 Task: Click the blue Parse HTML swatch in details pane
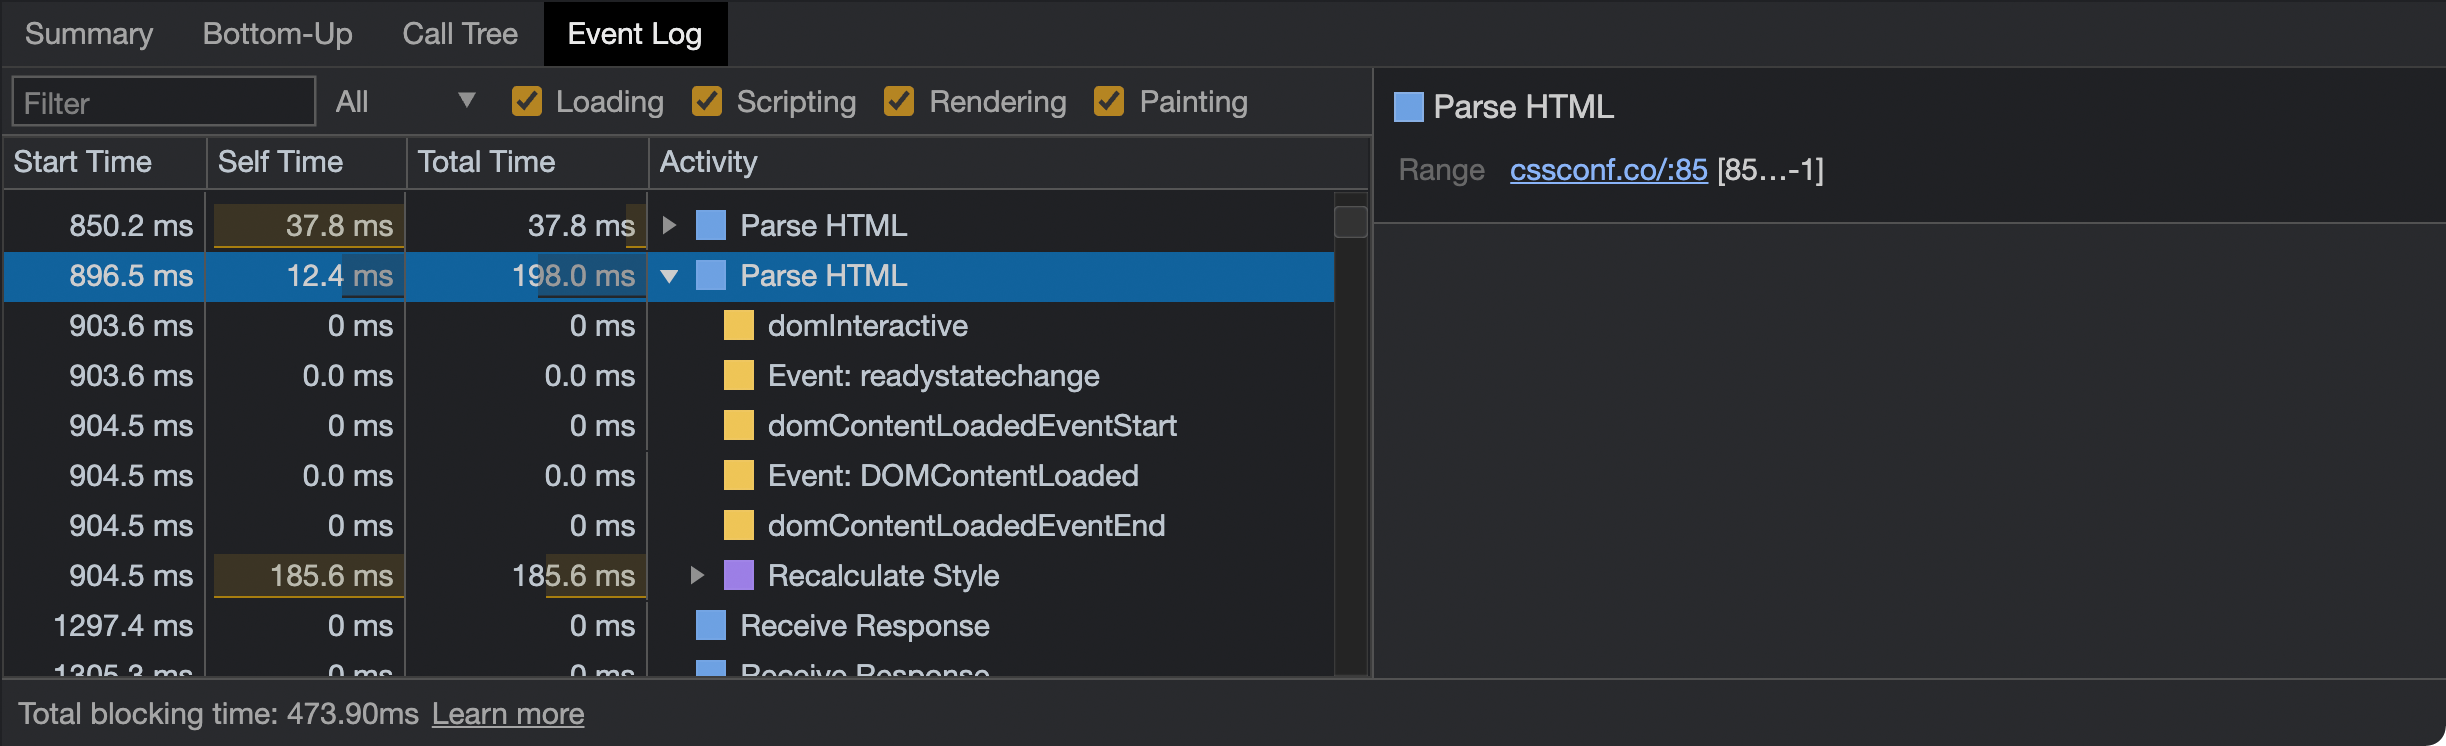click(x=1409, y=107)
